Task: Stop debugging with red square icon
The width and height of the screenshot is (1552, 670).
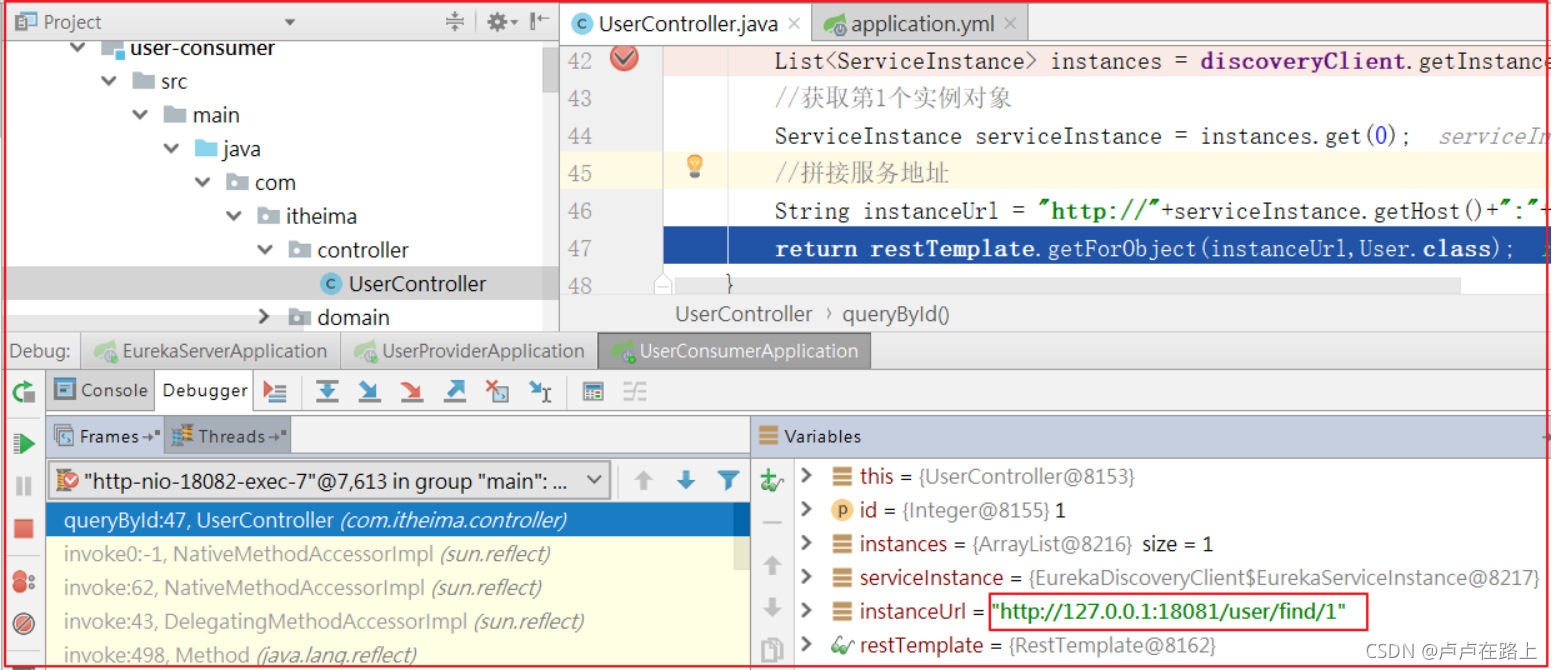Action: click(24, 529)
